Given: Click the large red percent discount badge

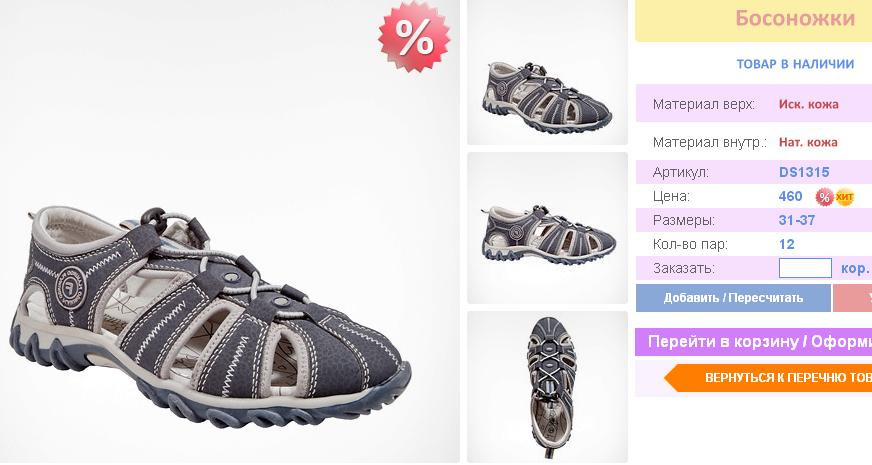Looking at the screenshot, I should tap(414, 36).
